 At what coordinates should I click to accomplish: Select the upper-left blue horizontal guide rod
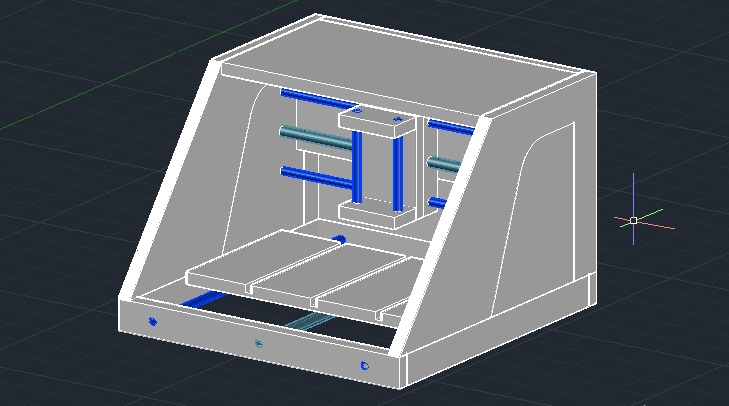(318, 100)
